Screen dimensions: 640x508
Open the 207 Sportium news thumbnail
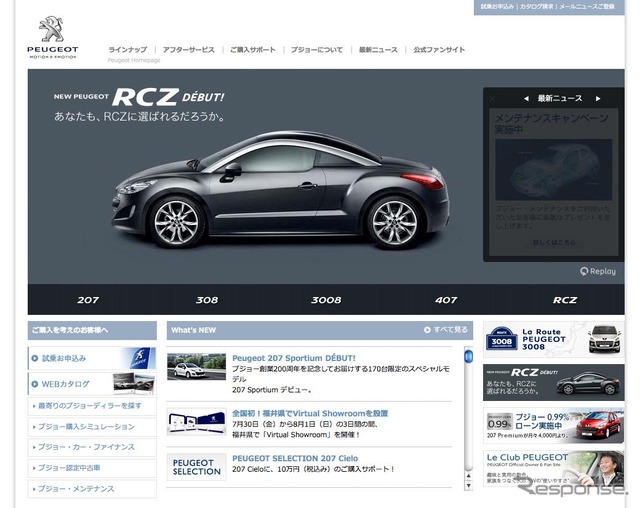[196, 366]
